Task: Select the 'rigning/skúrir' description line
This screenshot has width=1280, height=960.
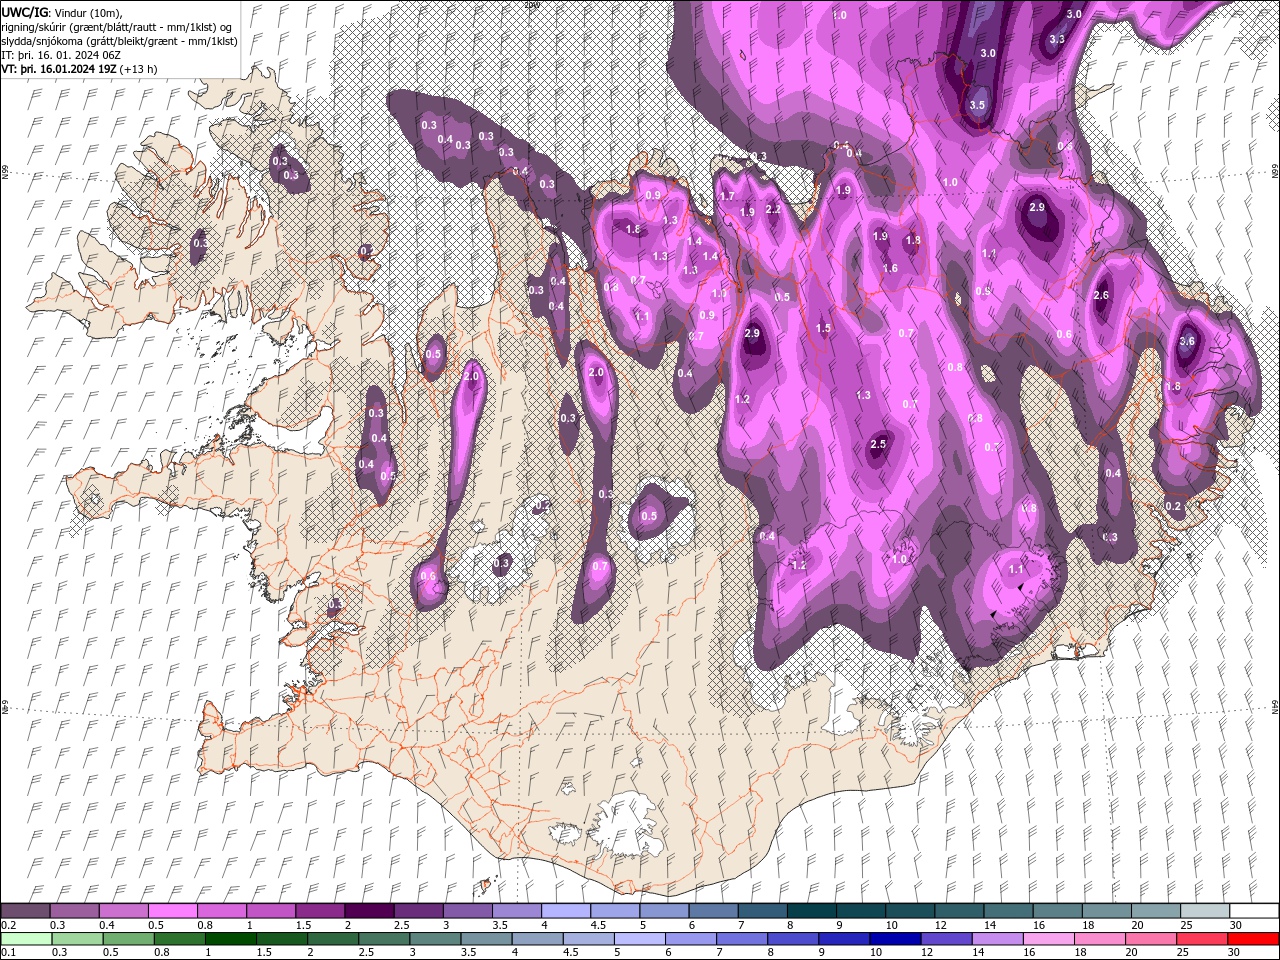Action: [115, 27]
